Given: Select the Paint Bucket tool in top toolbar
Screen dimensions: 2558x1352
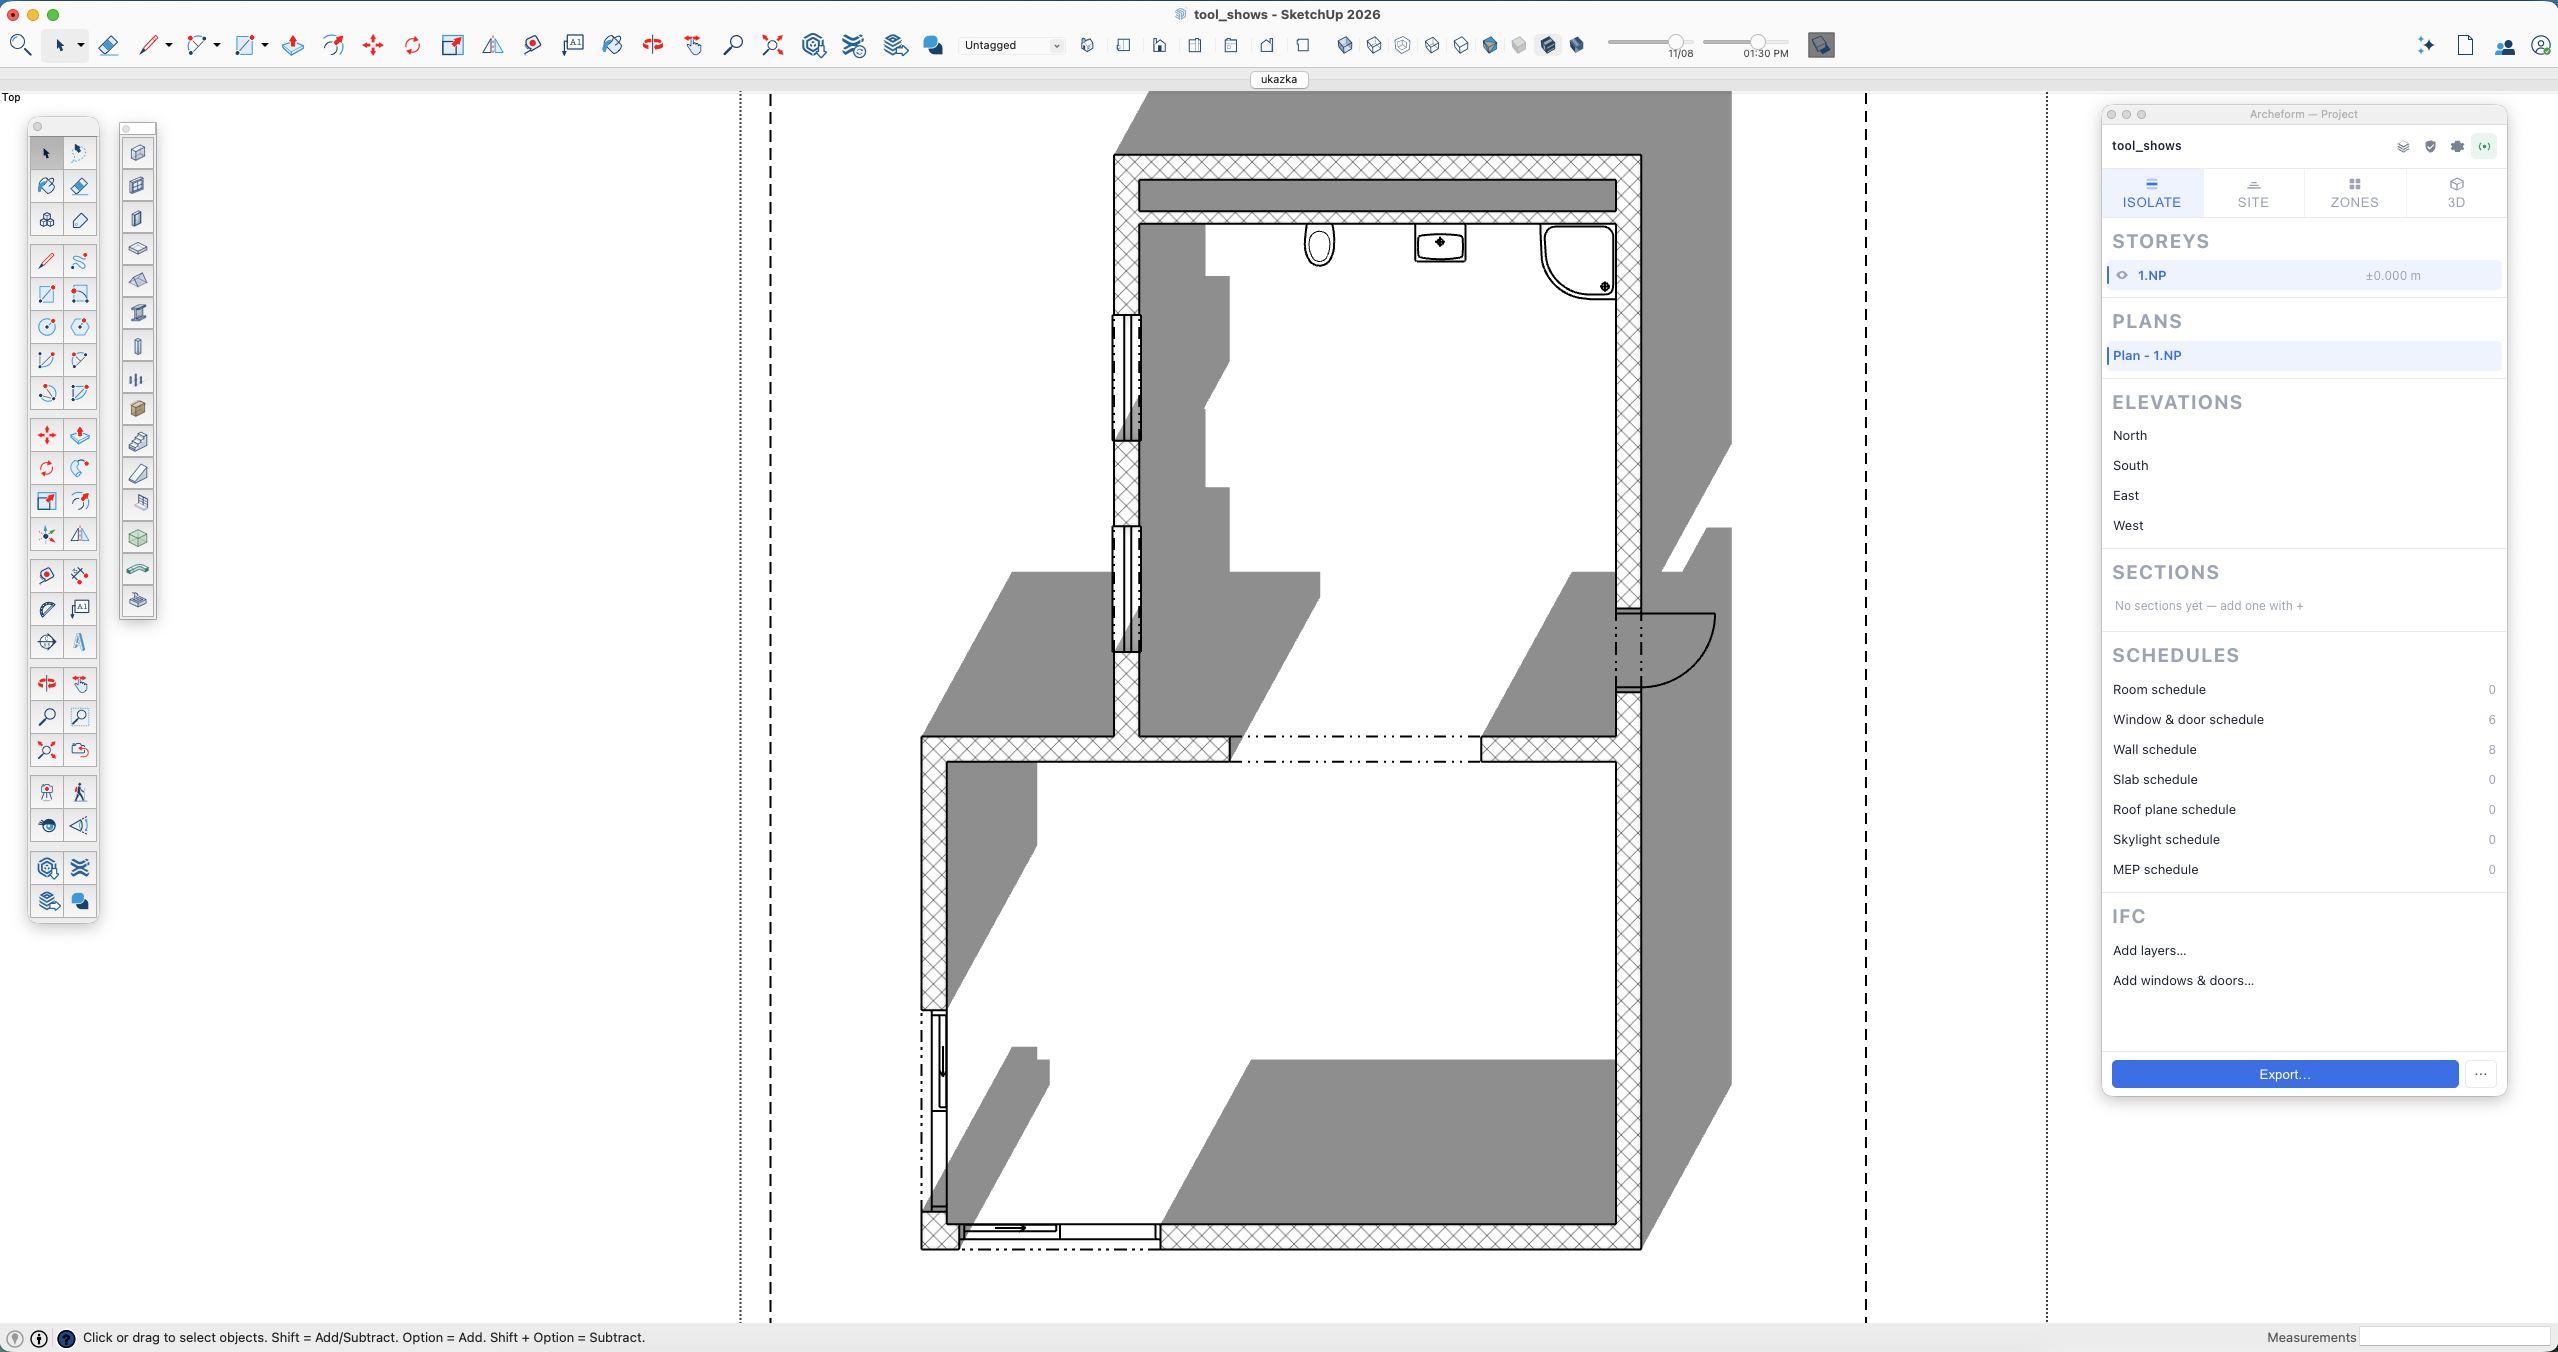Looking at the screenshot, I should tap(613, 45).
